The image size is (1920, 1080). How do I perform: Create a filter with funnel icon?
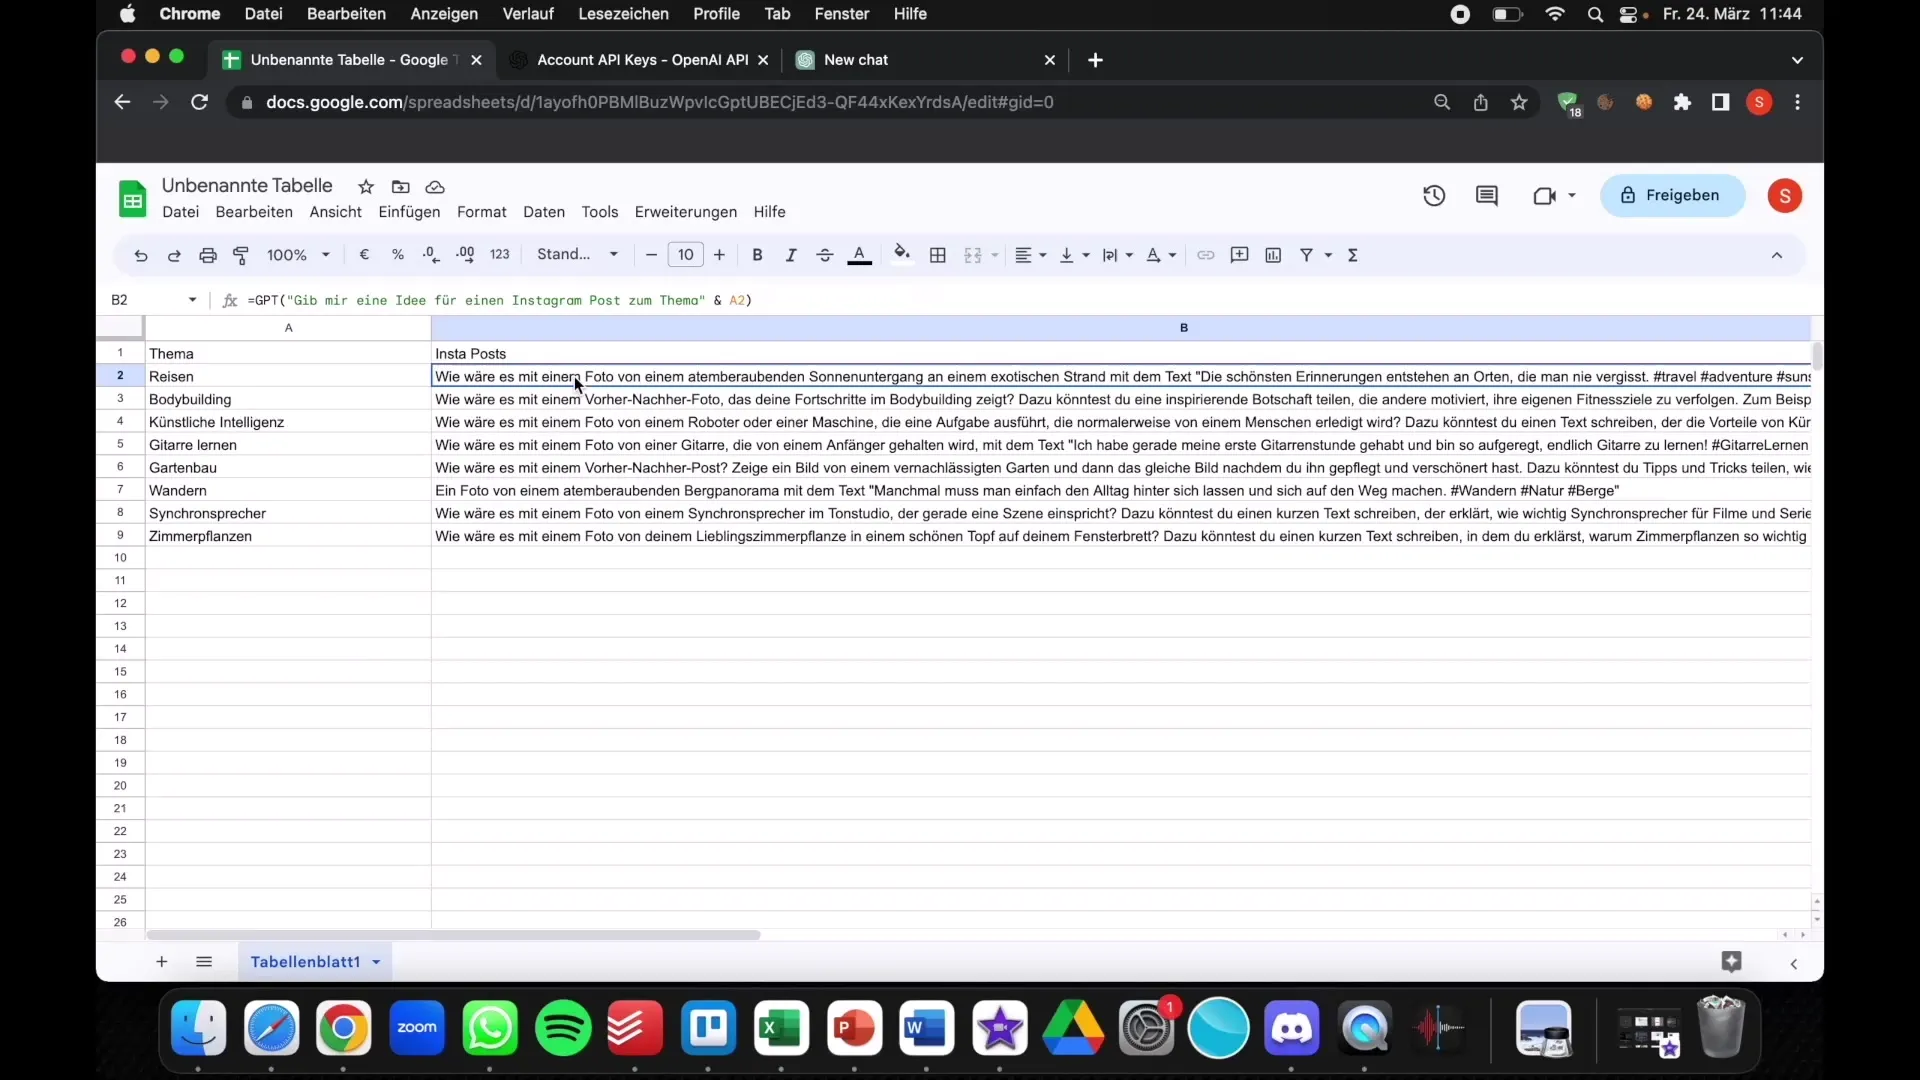[x=1306, y=255]
